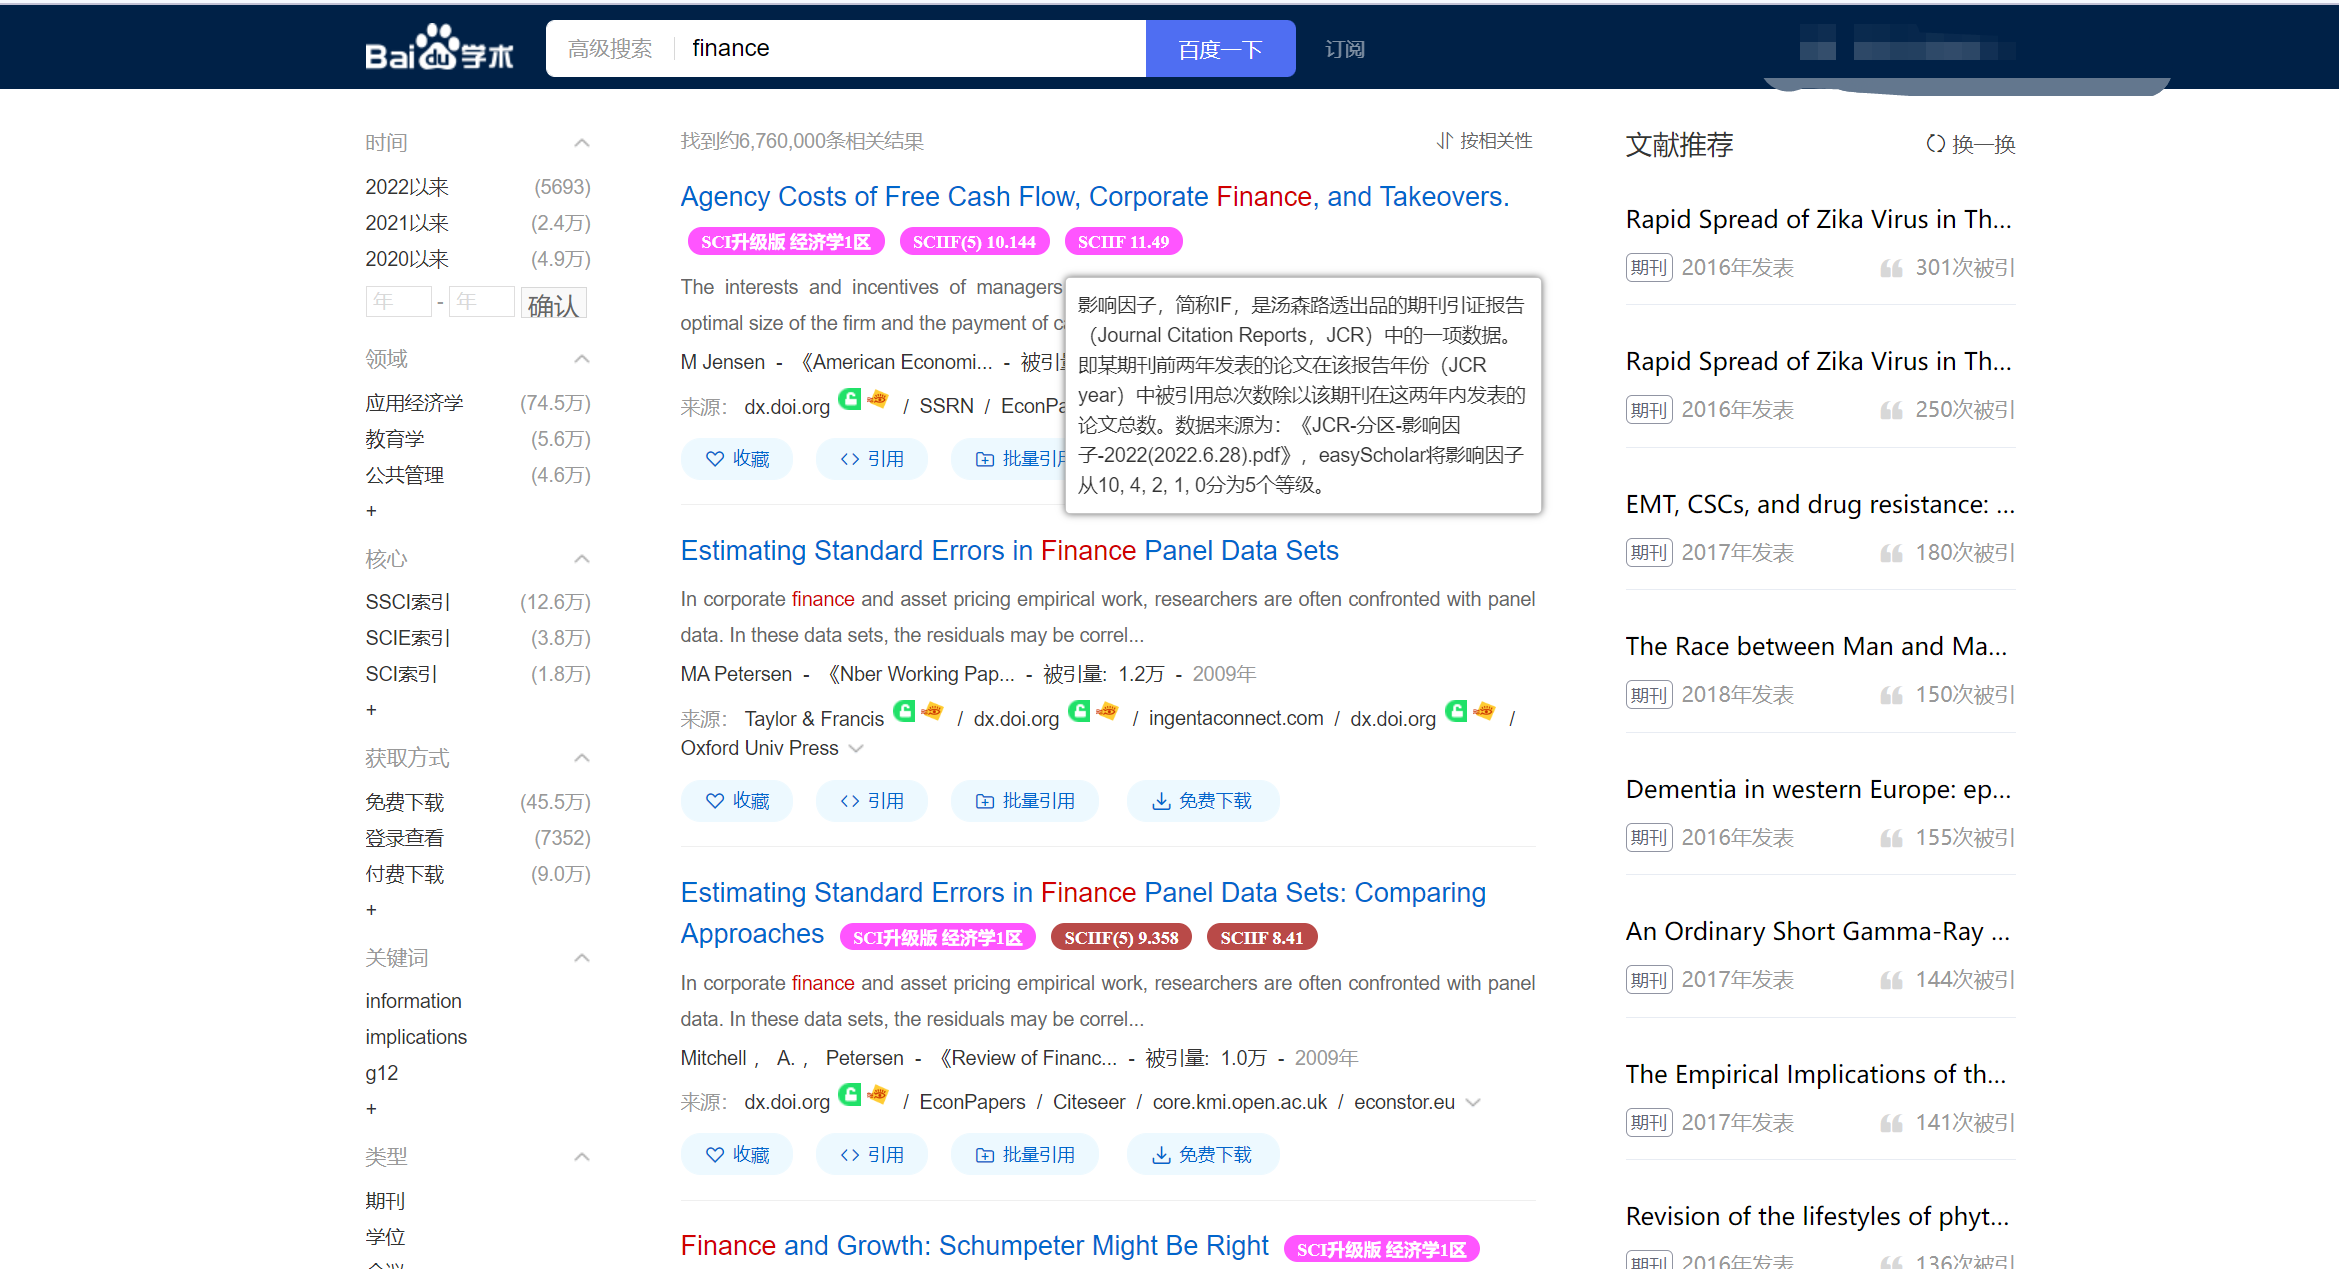2339x1269 pixels.
Task: Click SCIIF 8.41 badge on third result
Action: click(1262, 938)
